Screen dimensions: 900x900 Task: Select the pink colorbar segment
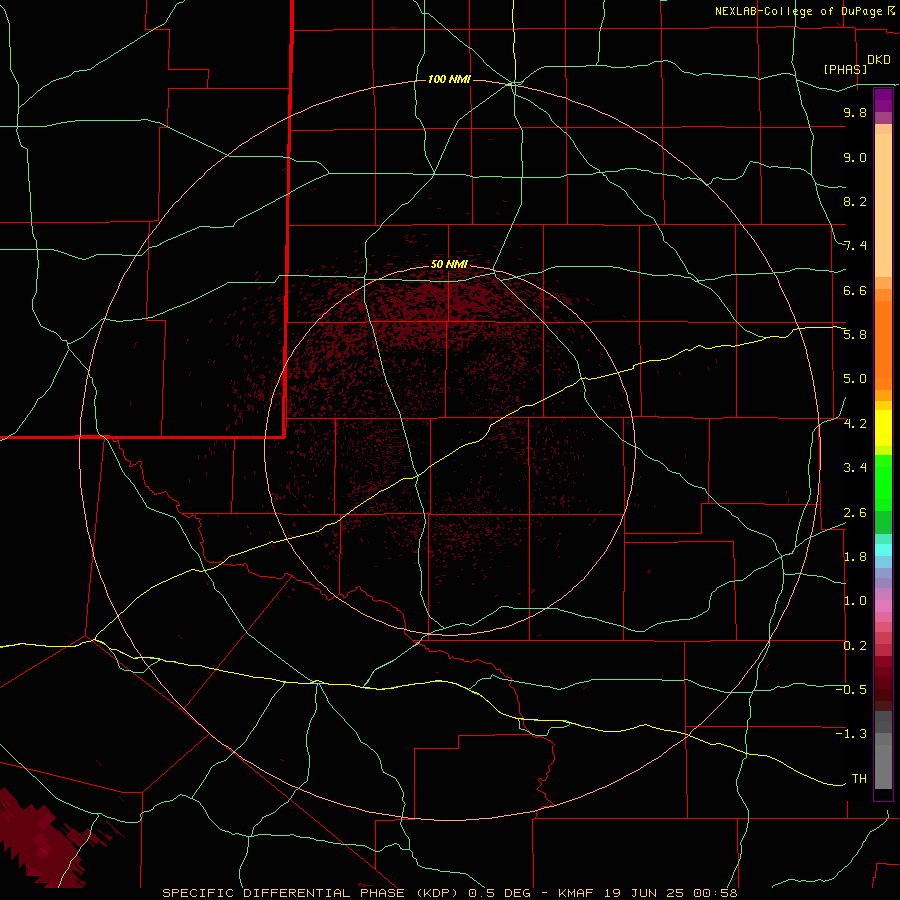tap(883, 606)
